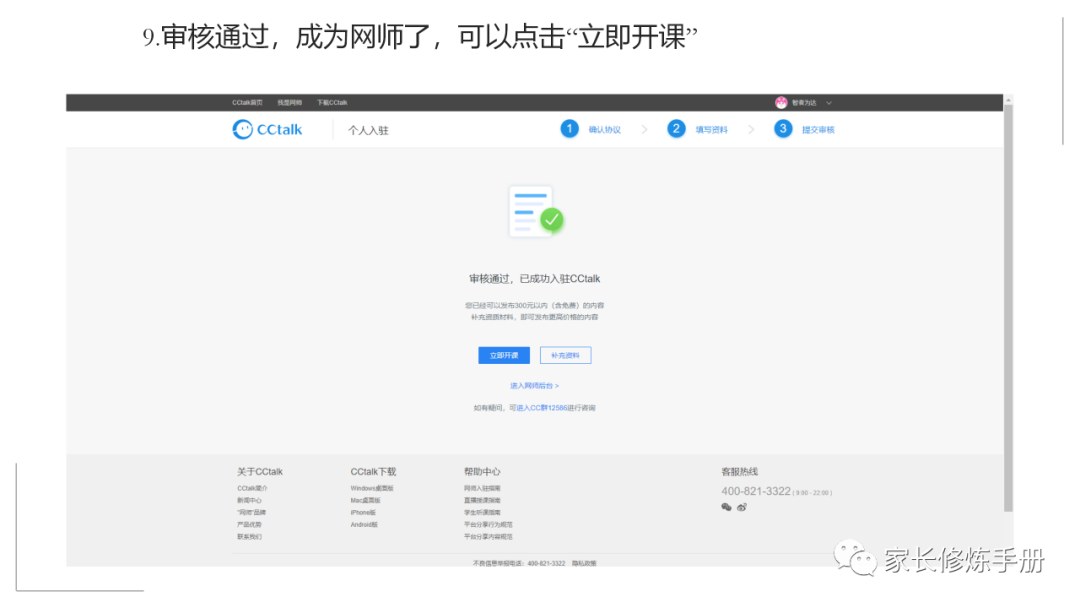This screenshot has height=608, width=1080.
Task: Open the 新闻中心 footer link
Action: (249, 501)
